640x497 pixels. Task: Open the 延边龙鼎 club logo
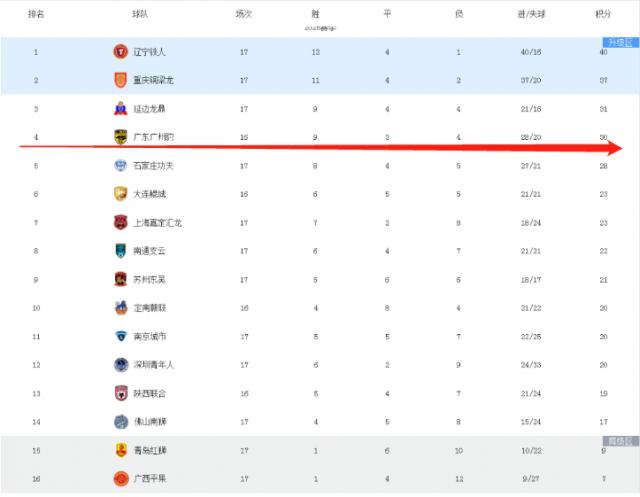coord(120,109)
